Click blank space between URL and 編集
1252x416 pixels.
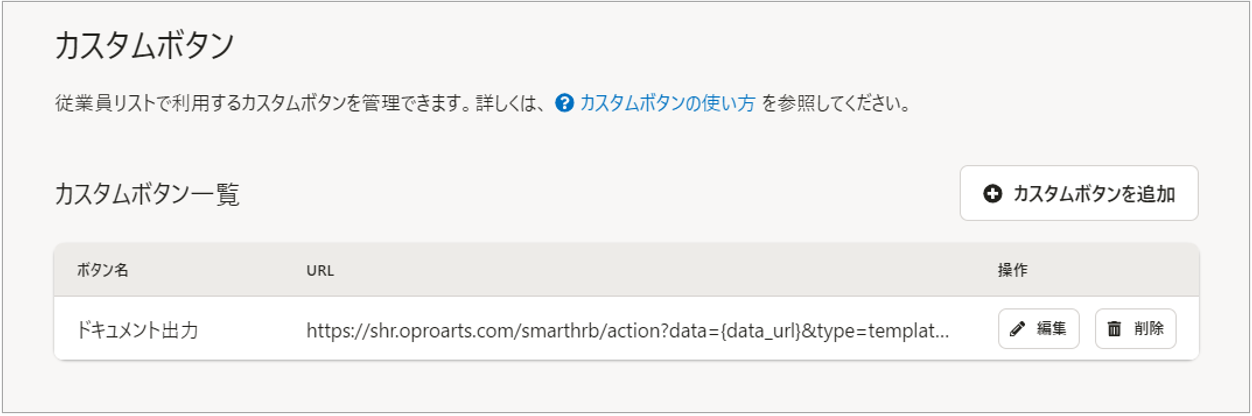click(973, 329)
